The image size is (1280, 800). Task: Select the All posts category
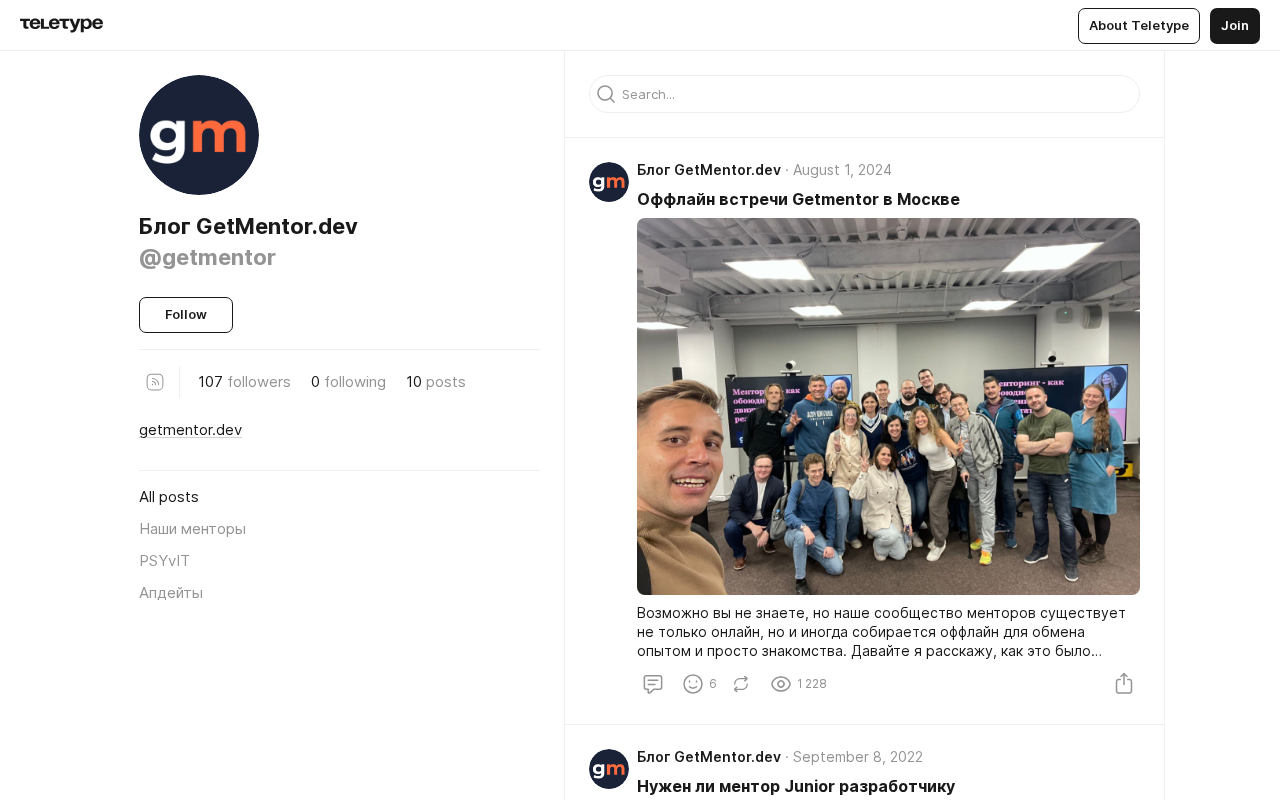[x=169, y=497]
